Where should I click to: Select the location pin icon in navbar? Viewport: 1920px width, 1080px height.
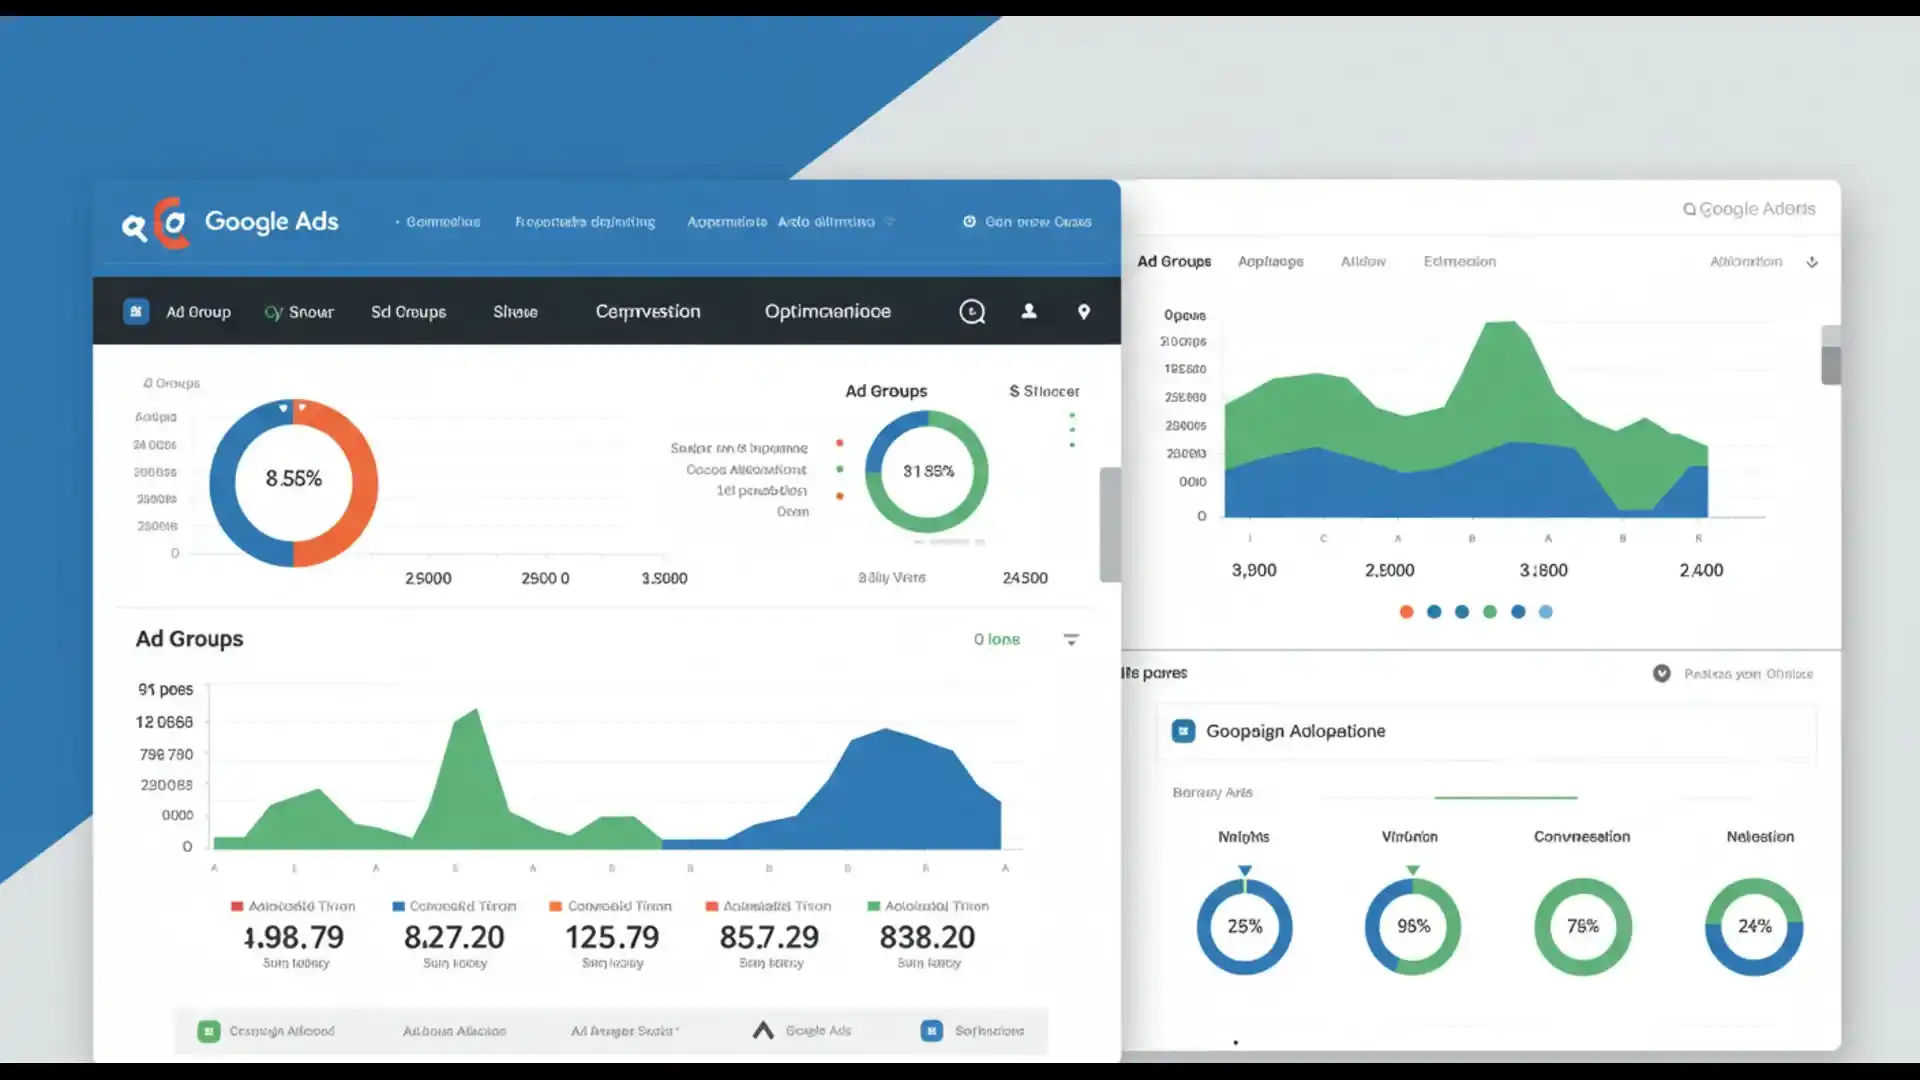pos(1084,311)
